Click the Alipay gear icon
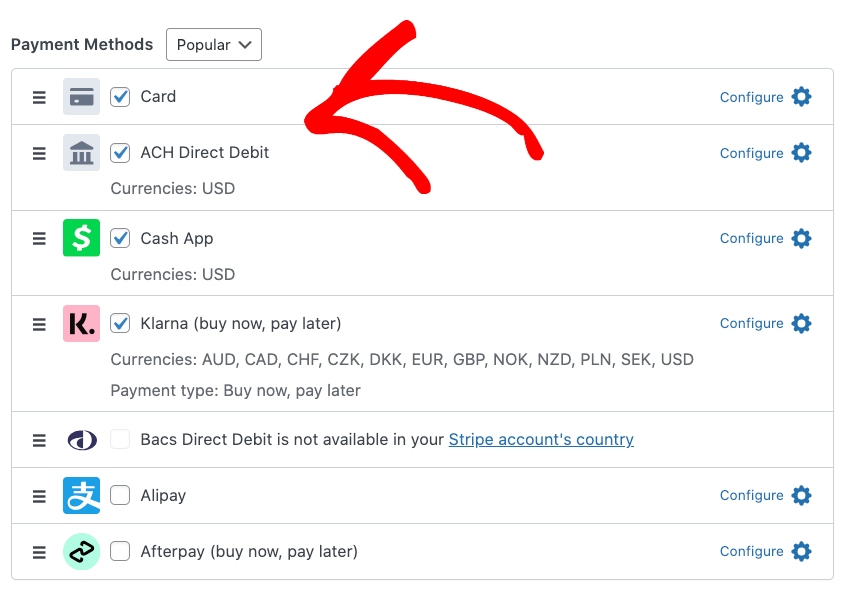Image resolution: width=848 pixels, height=590 pixels. click(801, 495)
